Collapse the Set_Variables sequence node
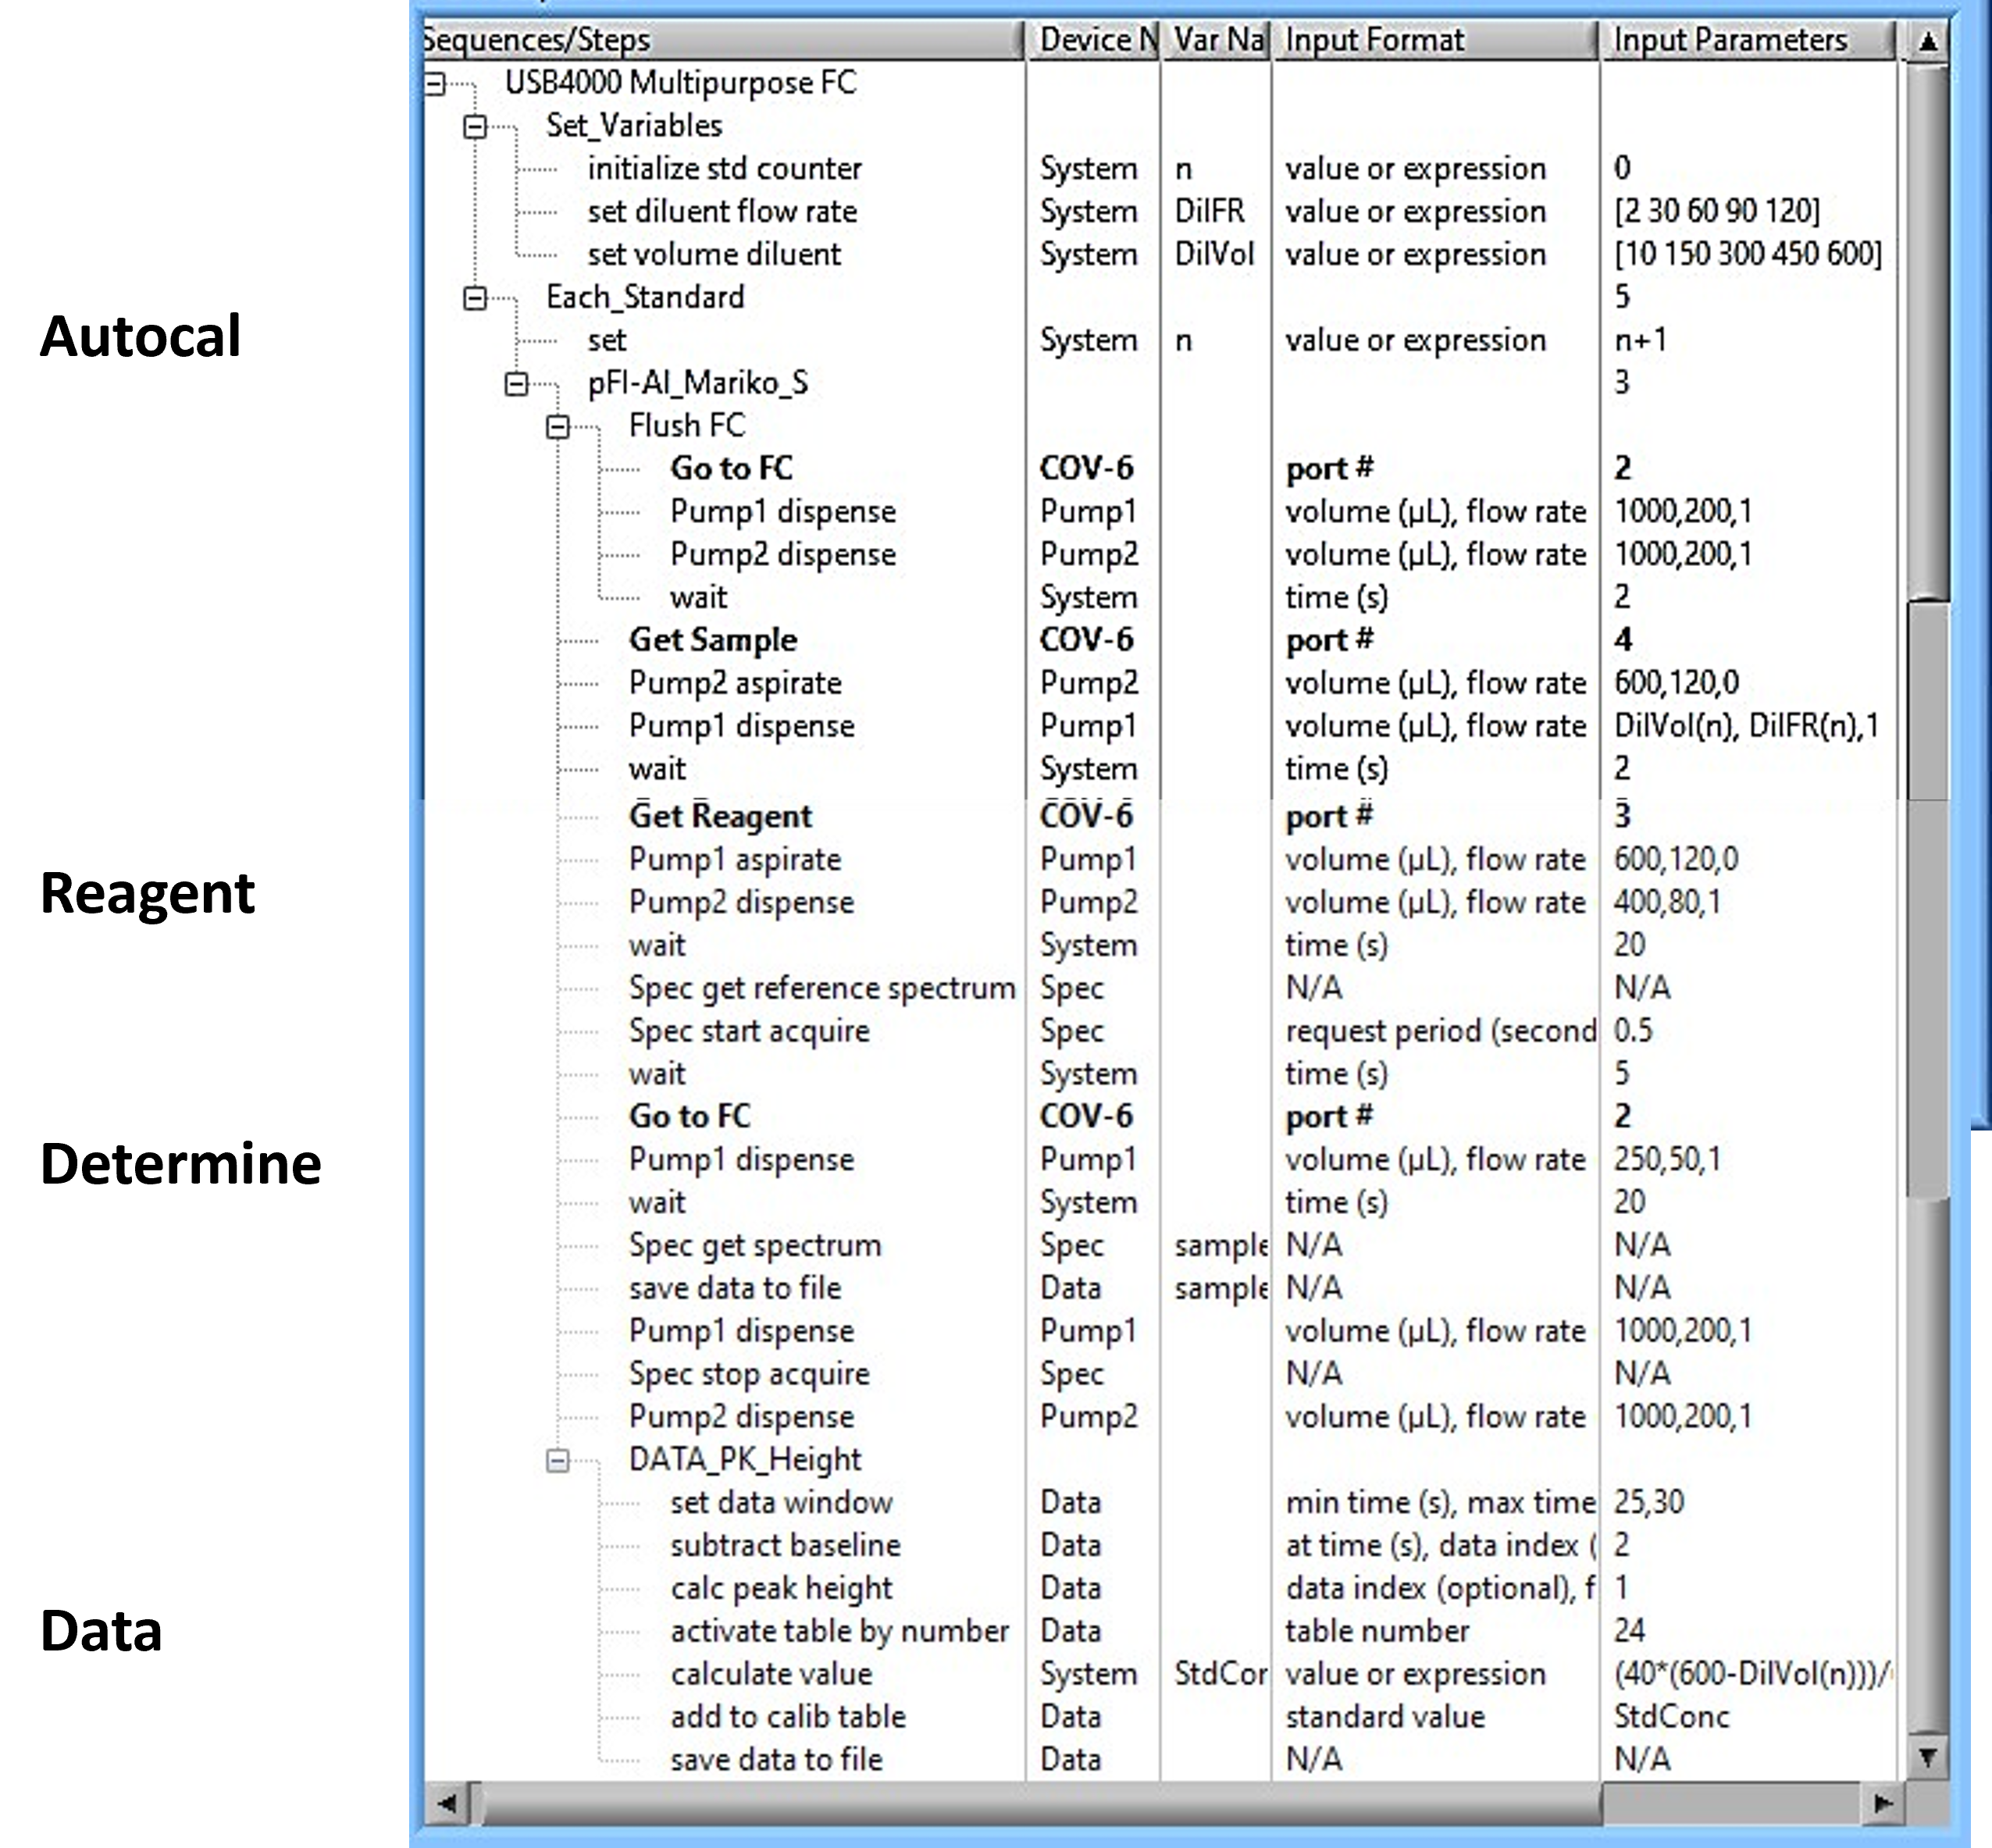1992x1848 pixels. point(476,127)
